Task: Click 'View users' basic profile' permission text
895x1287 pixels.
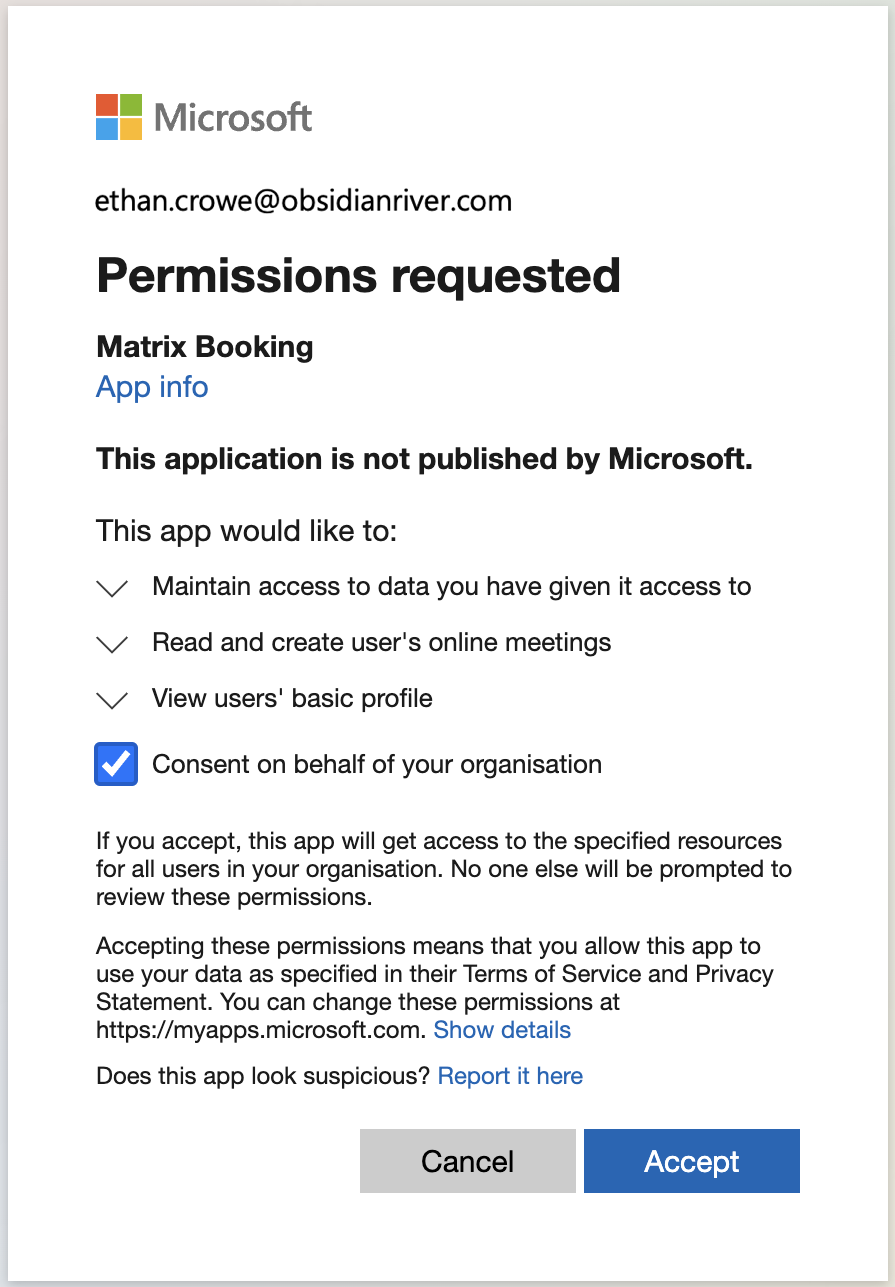Action: pos(292,698)
